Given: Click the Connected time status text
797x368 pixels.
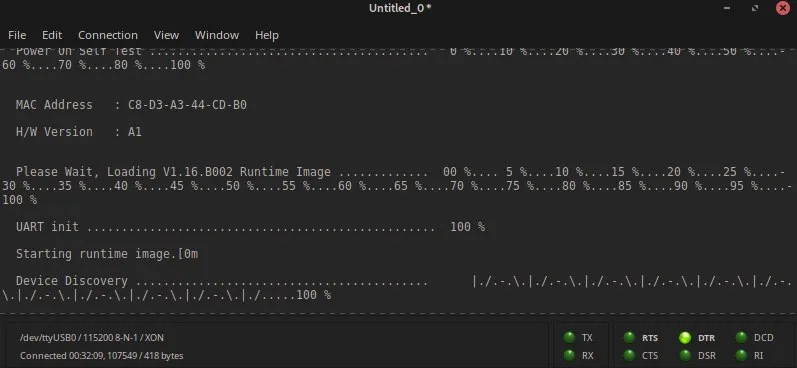Looking at the screenshot, I should tap(102, 356).
